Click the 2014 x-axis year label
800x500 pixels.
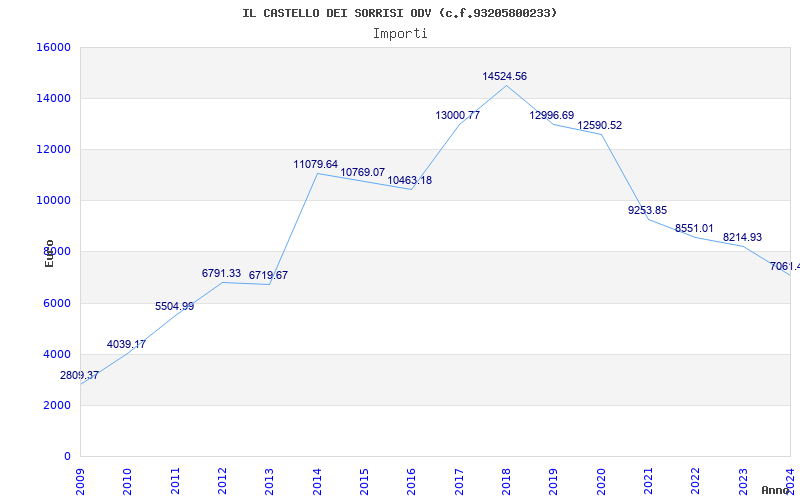317,481
